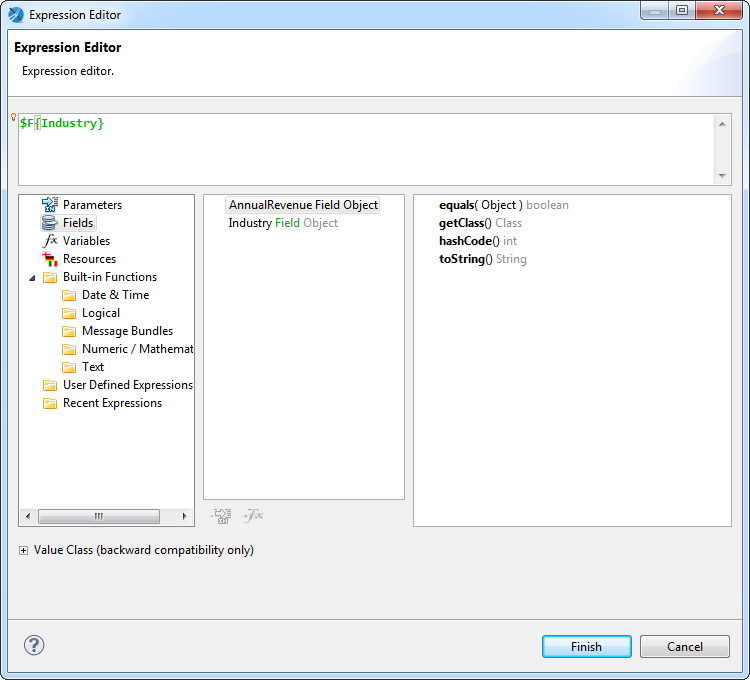Click the disabled fx icon below the list

point(254,515)
